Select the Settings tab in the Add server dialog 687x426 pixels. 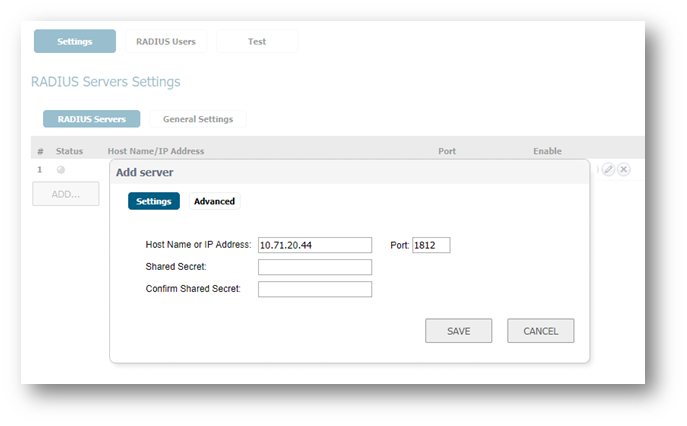(154, 201)
